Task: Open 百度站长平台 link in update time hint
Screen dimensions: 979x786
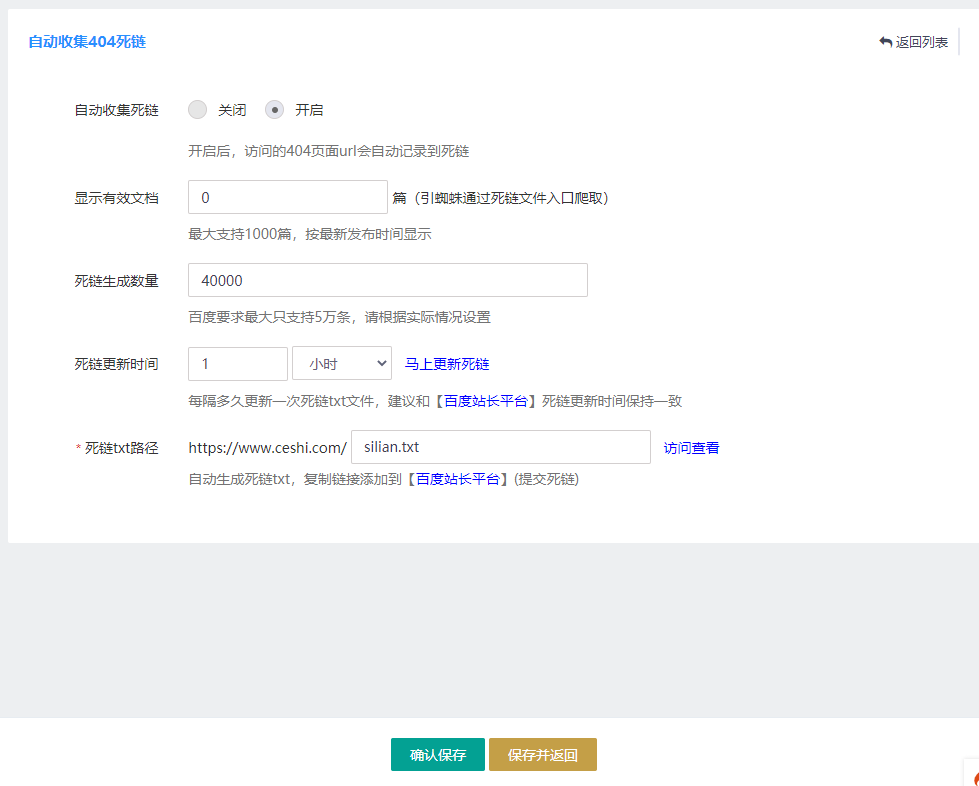Action: [486, 401]
